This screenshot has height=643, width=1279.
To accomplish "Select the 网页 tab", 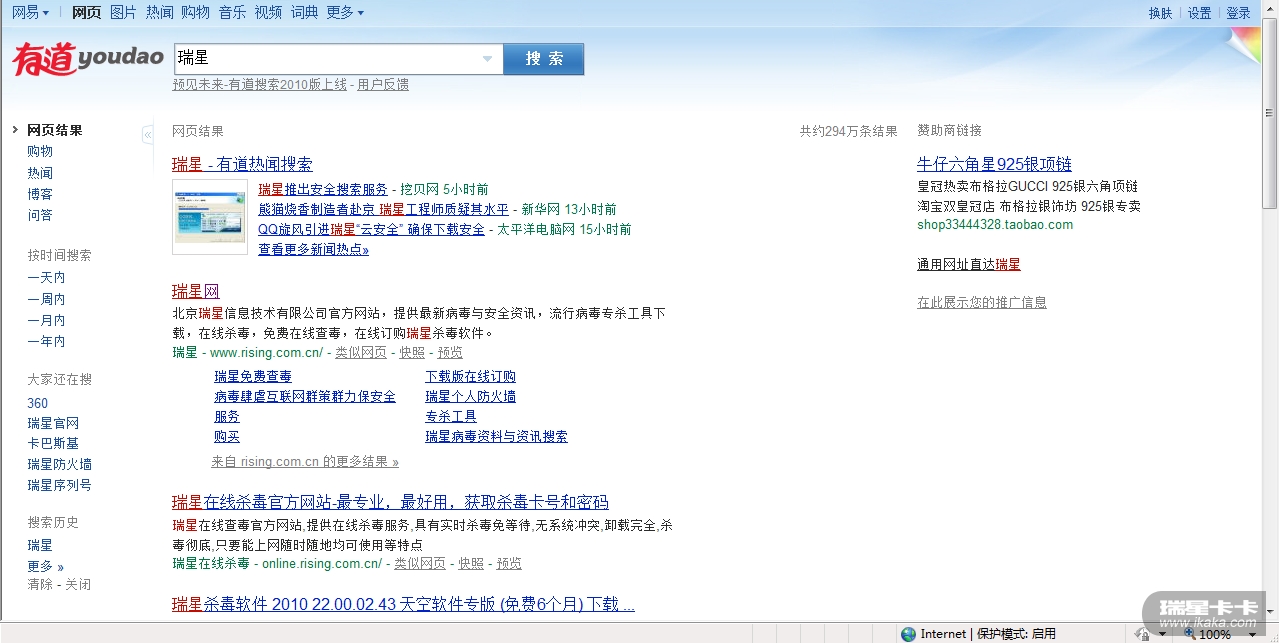I will point(87,12).
